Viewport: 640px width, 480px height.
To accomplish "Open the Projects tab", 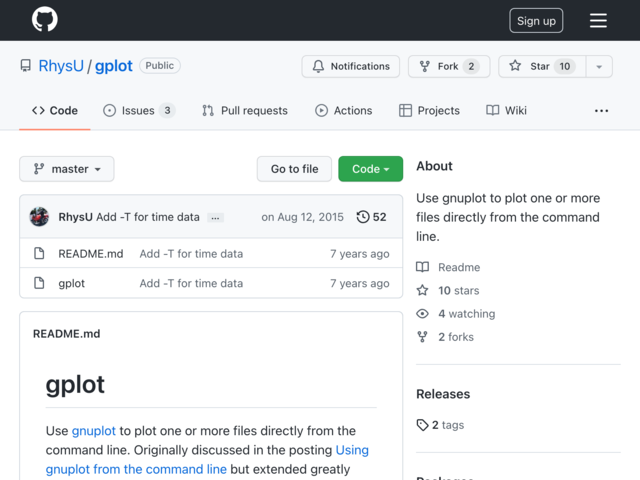I will (429, 111).
